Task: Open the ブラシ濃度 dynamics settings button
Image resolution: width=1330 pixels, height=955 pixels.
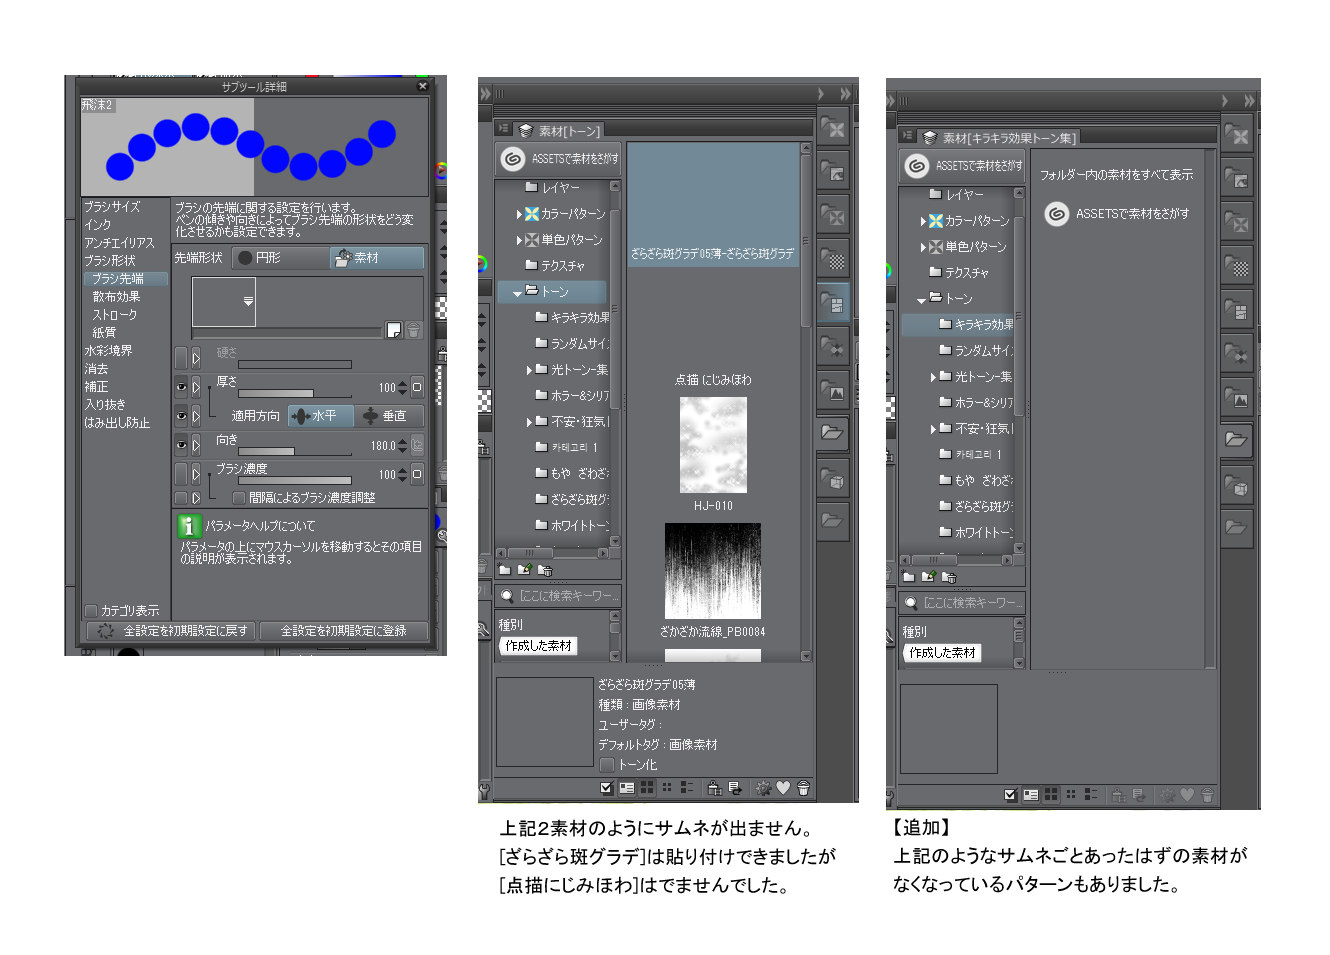Action: (x=417, y=474)
